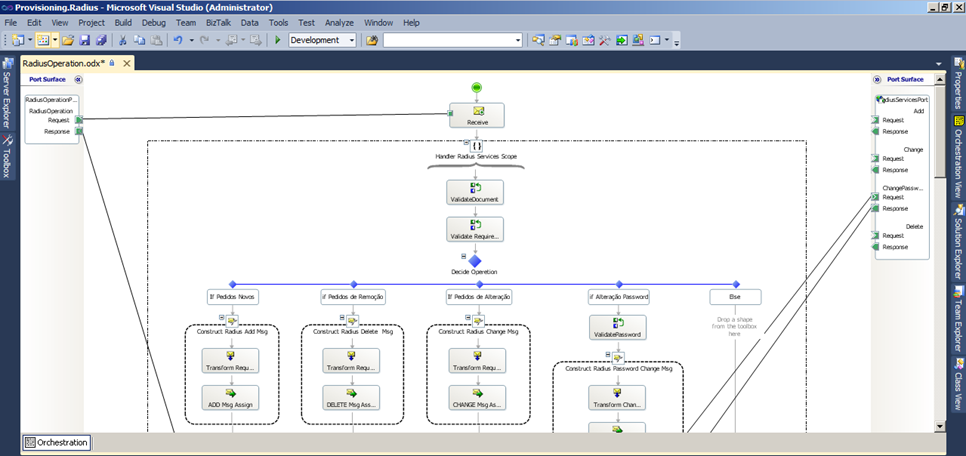966x456 pixels.
Task: Collapse the left Port Surface panel
Action: tap(78, 79)
